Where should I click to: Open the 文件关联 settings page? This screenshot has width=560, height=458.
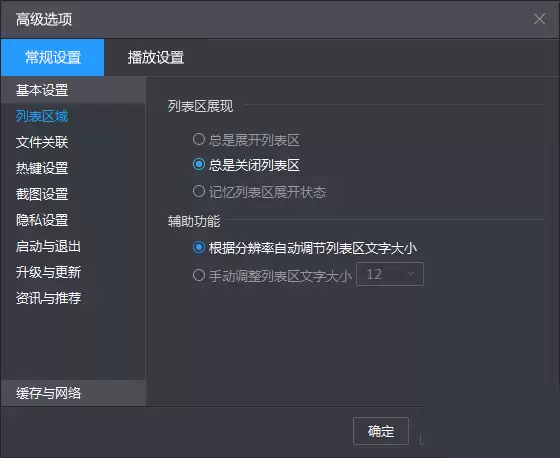(x=73, y=142)
